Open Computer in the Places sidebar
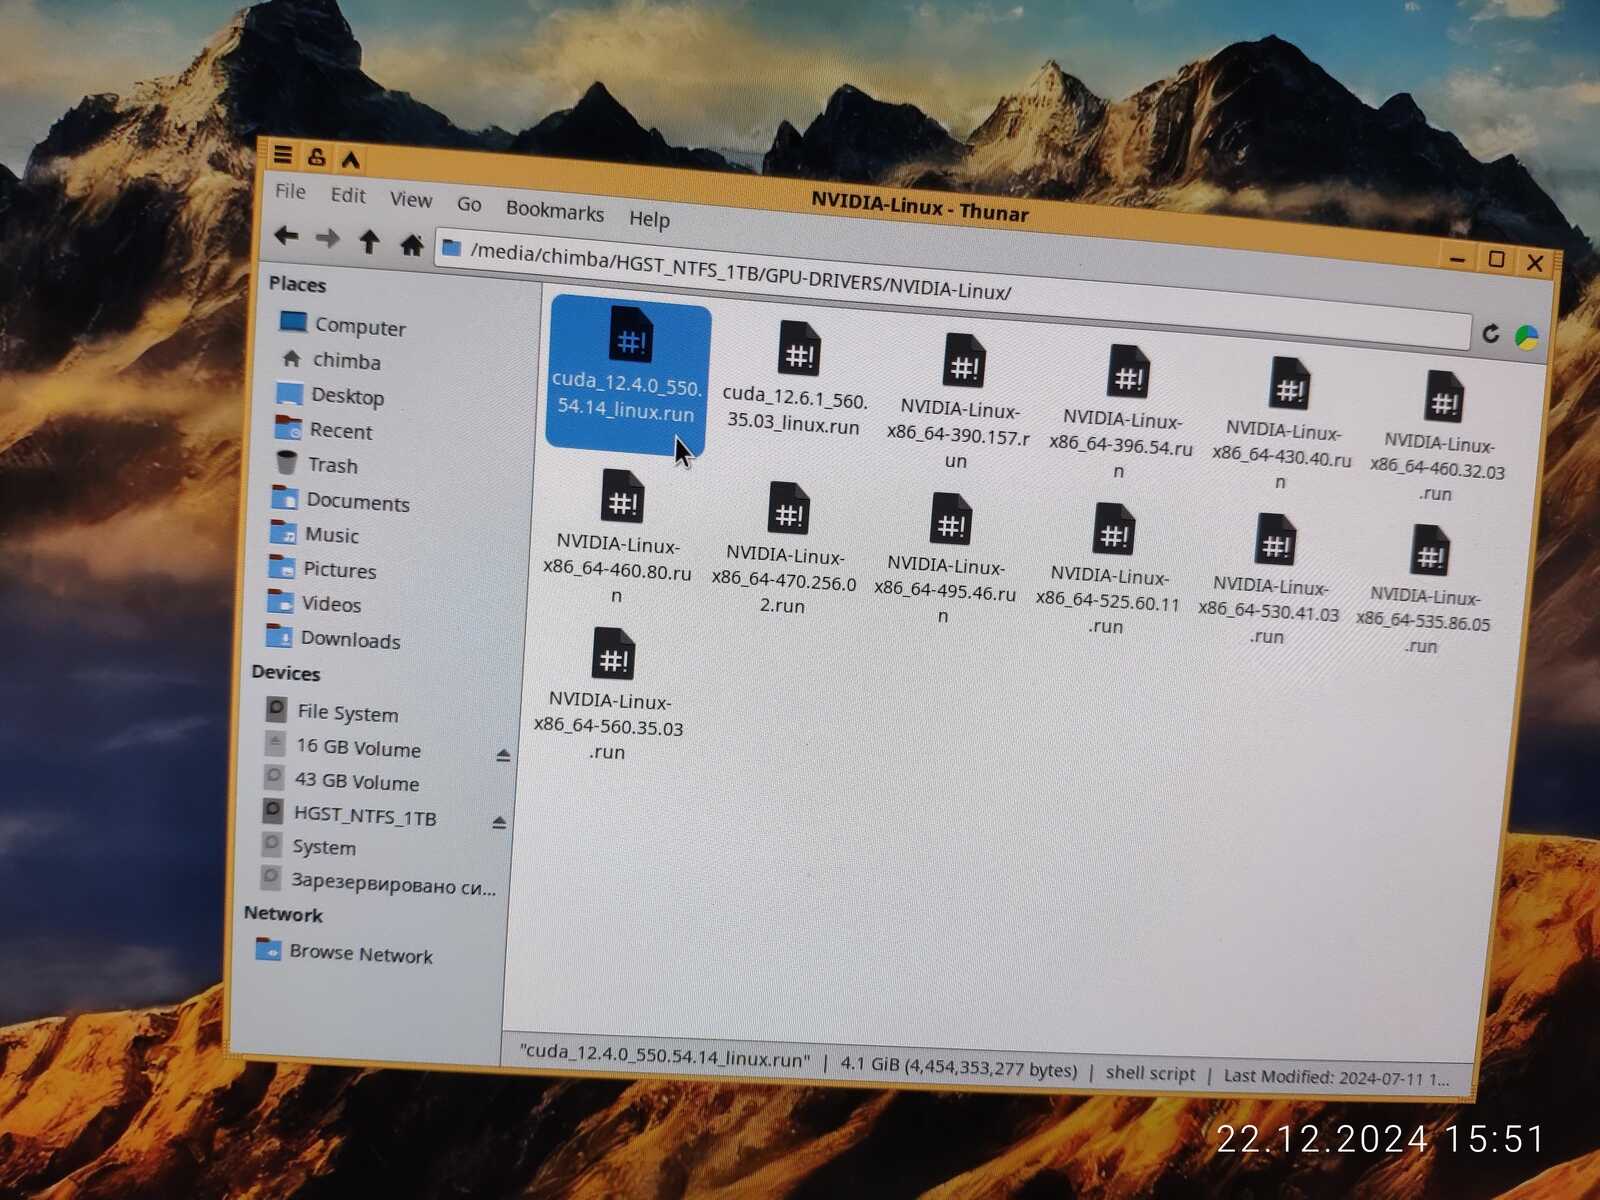The image size is (1600, 1200). tap(342, 325)
